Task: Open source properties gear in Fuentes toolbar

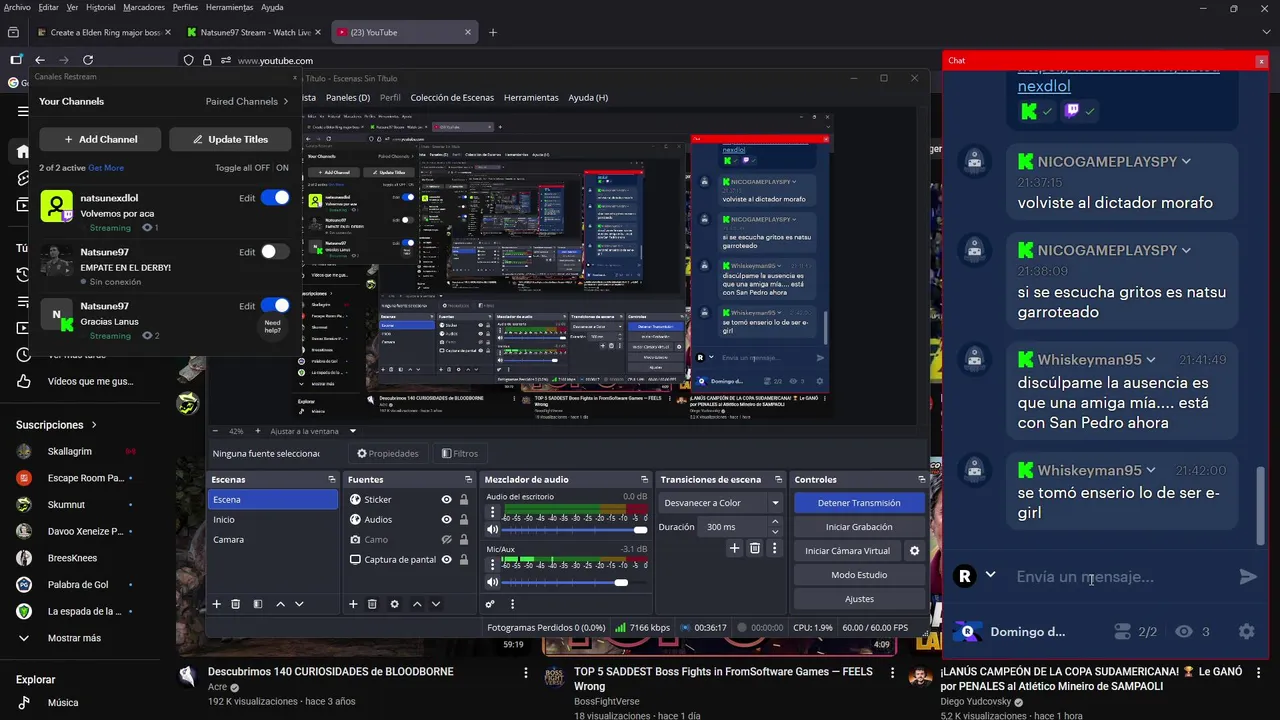Action: 394,604
